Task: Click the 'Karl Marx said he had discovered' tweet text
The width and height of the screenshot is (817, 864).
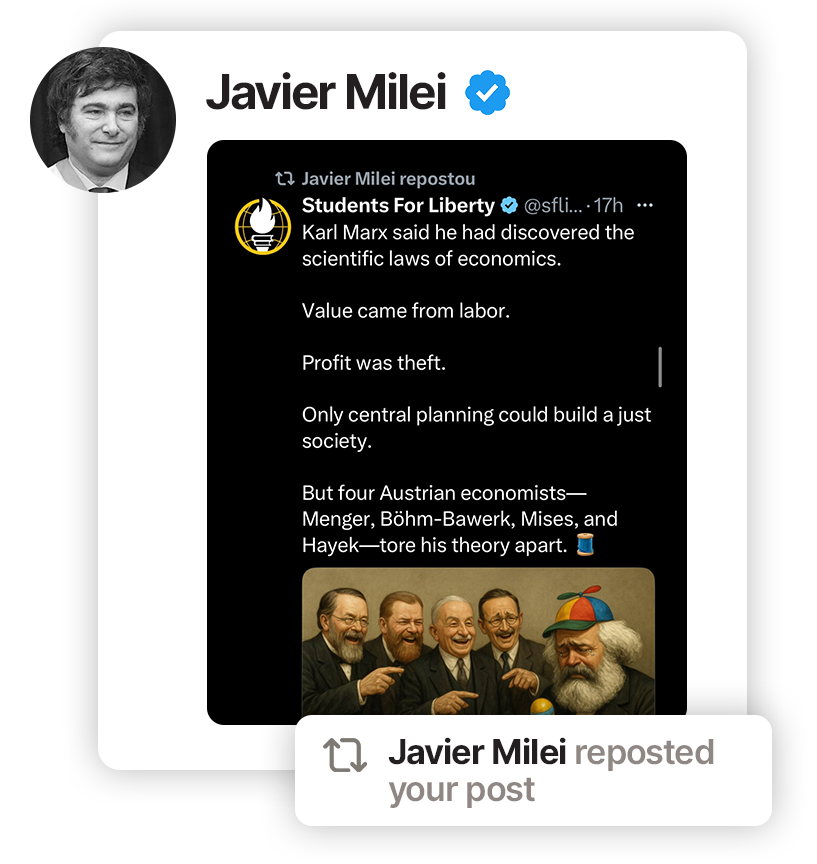Action: (x=468, y=245)
